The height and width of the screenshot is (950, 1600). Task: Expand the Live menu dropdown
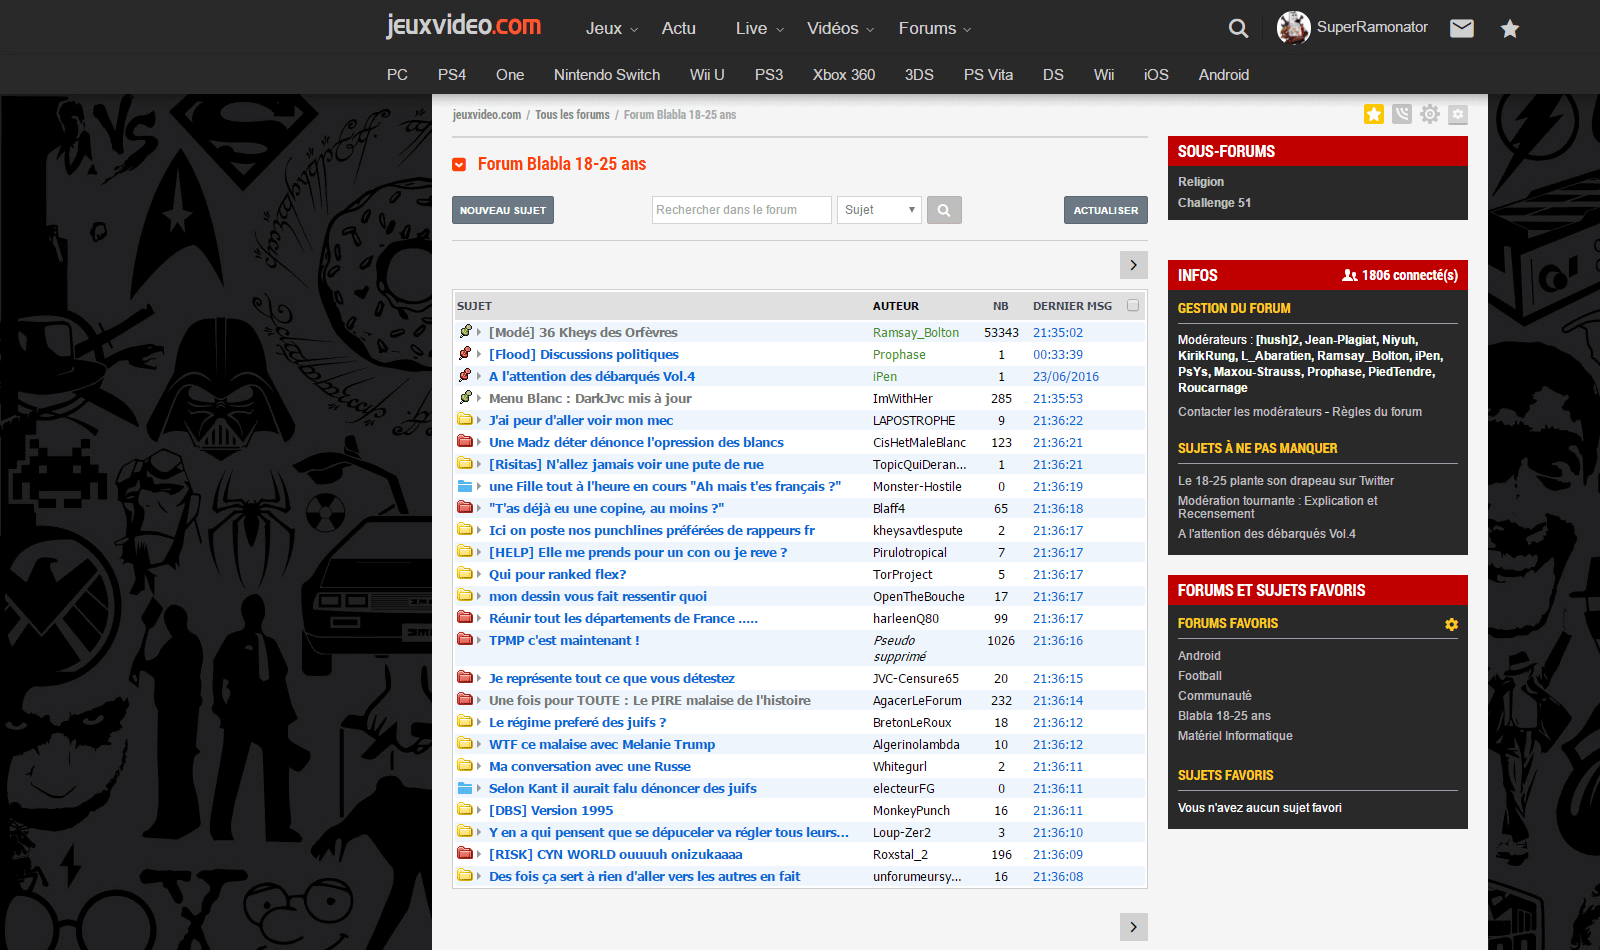tap(760, 28)
